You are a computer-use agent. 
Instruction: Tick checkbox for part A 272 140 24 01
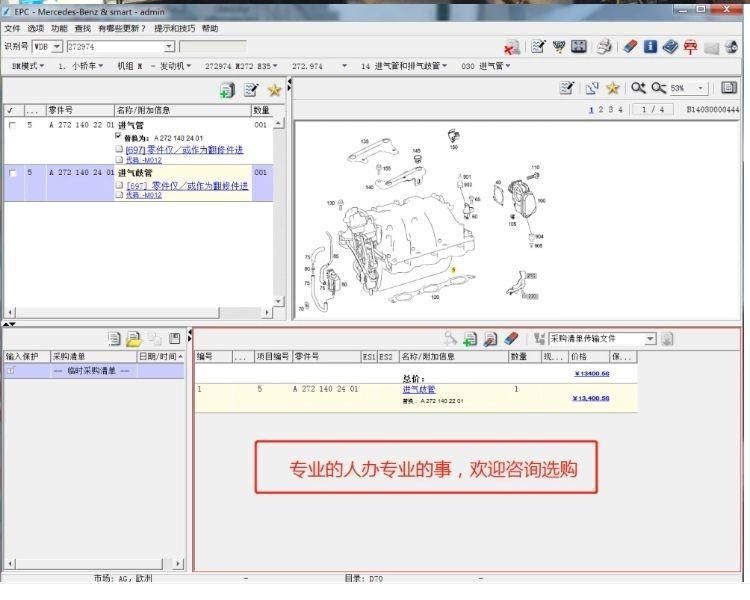click(12, 173)
